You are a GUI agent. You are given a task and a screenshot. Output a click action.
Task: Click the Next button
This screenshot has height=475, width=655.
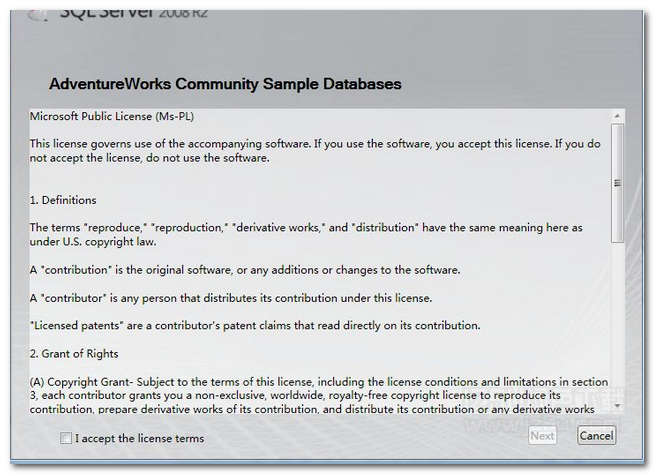(x=542, y=436)
